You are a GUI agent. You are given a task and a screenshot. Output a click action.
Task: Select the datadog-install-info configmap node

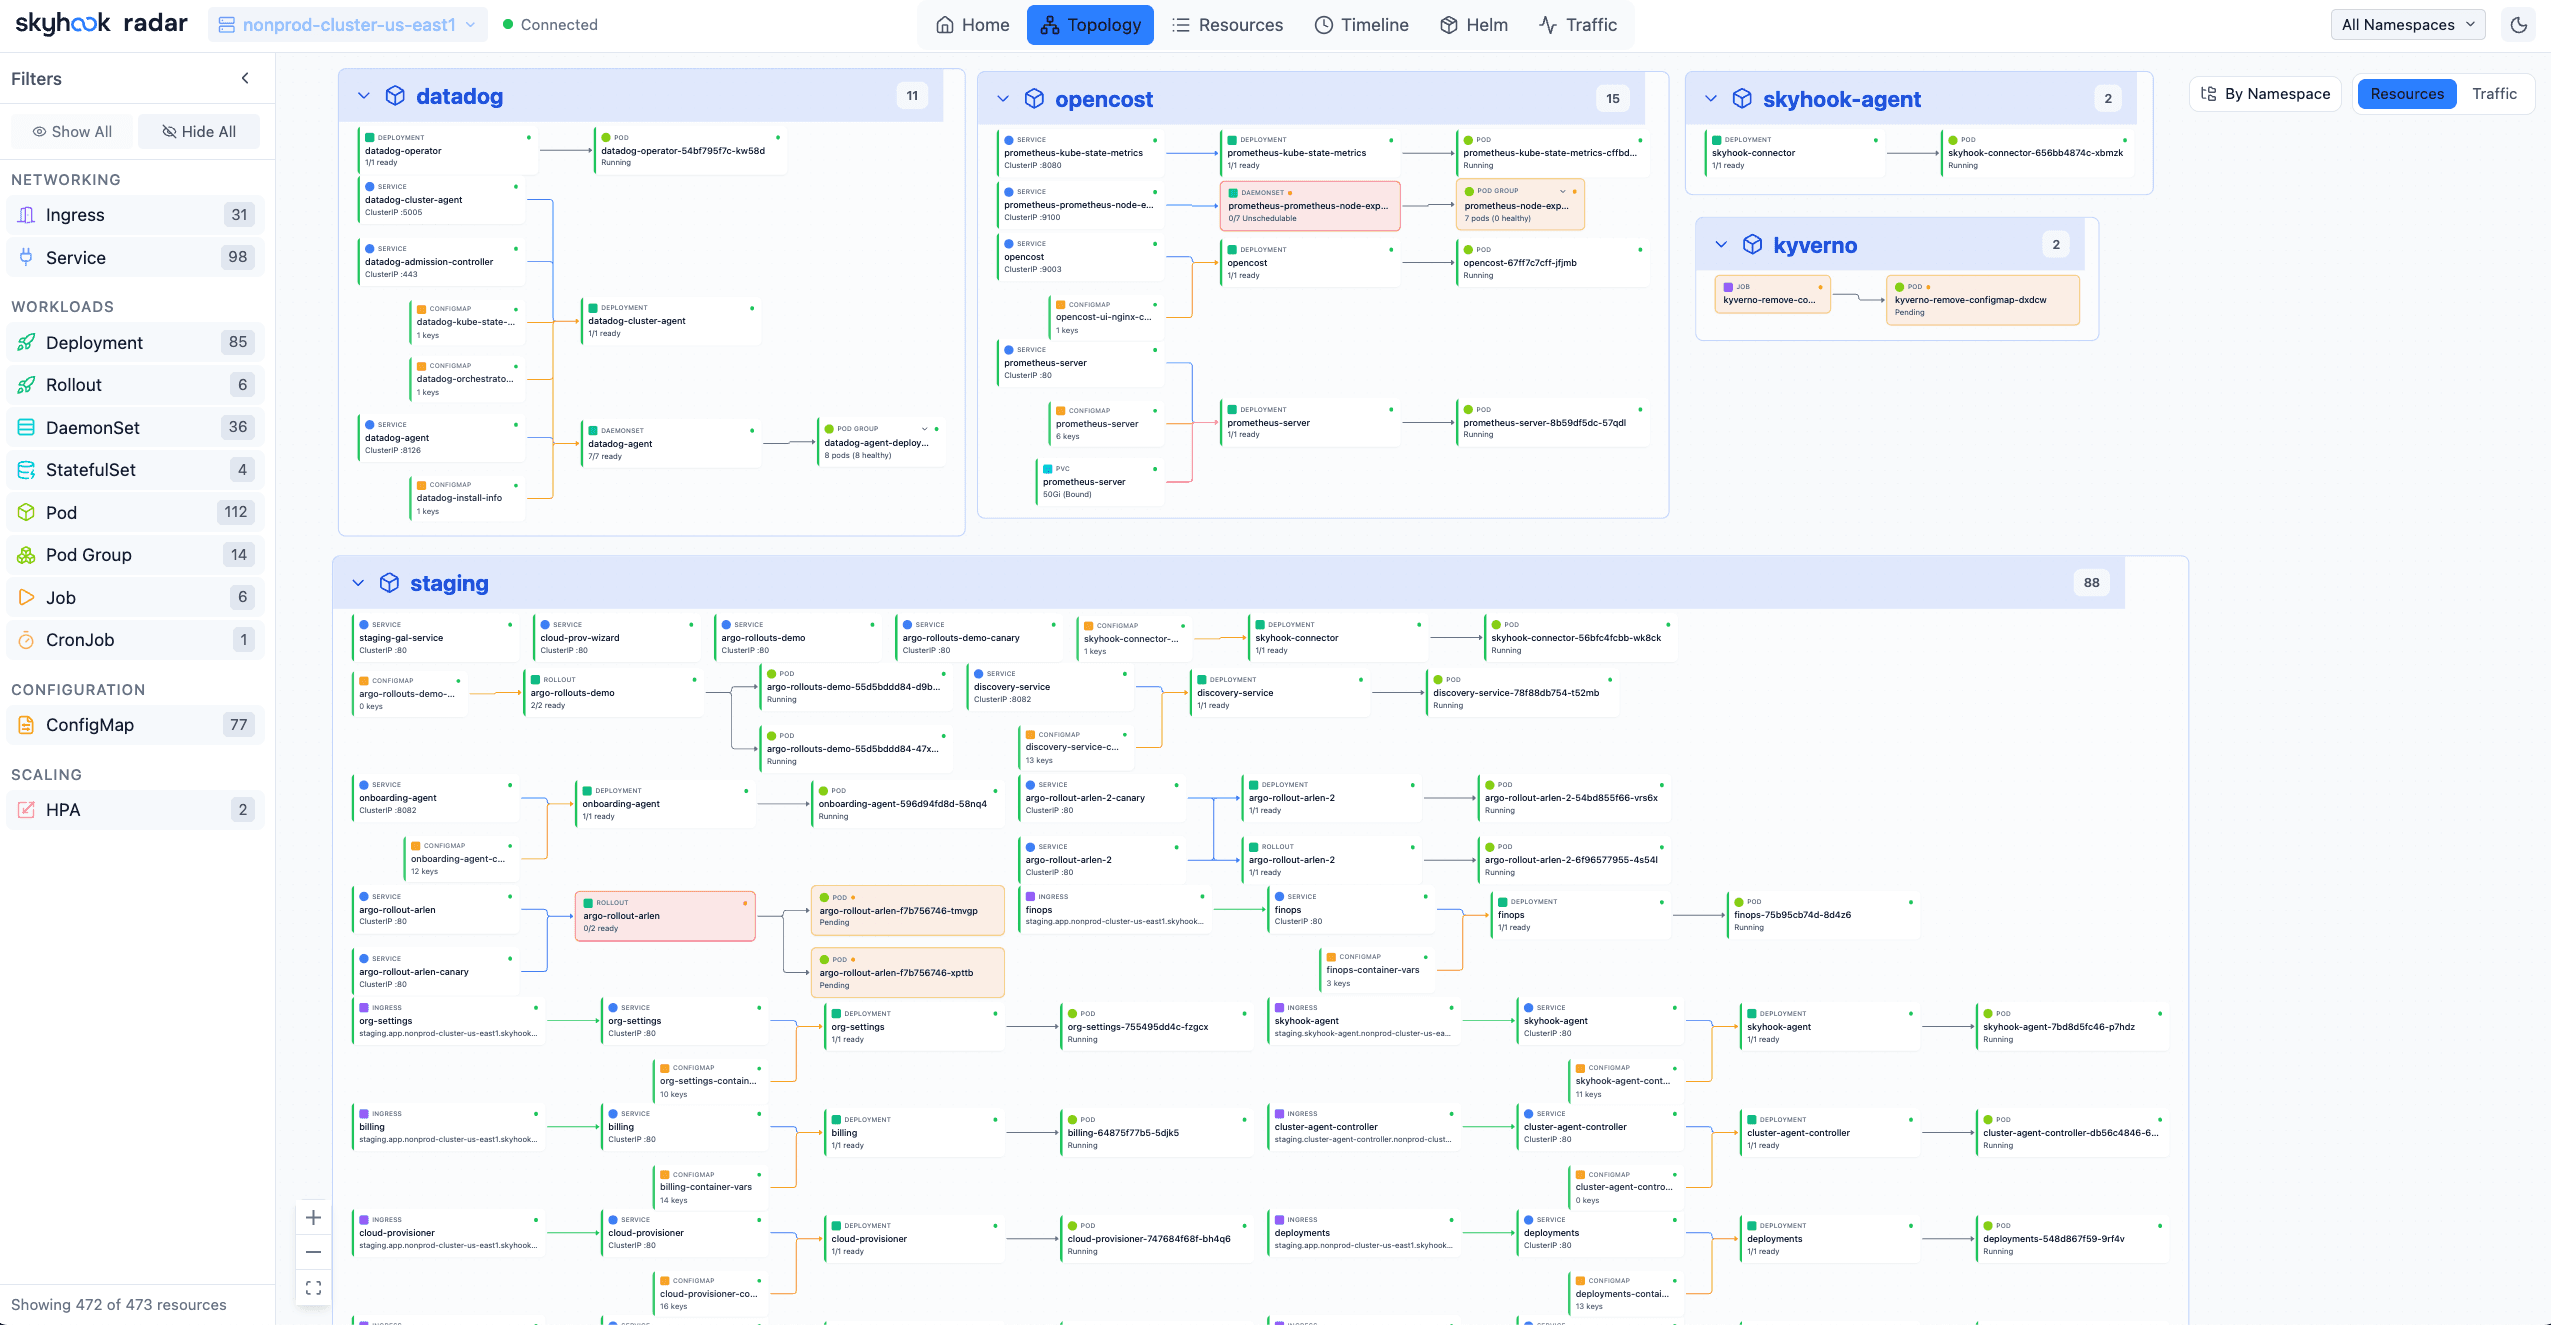[468, 497]
